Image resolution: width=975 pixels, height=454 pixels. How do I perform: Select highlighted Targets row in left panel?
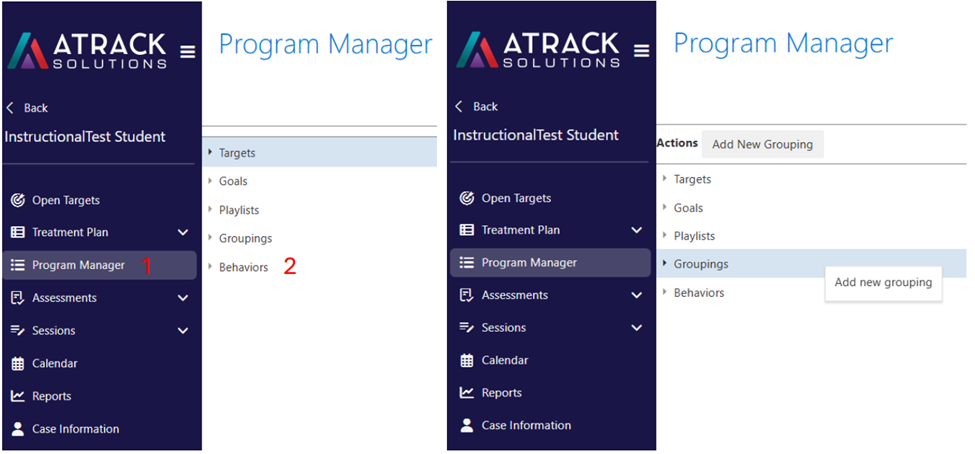[320, 152]
